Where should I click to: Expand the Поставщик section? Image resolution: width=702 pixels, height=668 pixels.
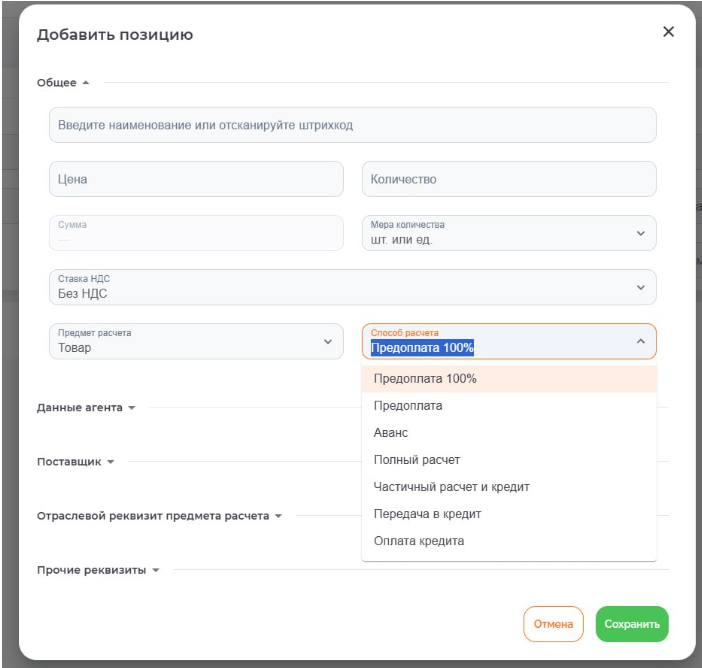pos(76,462)
